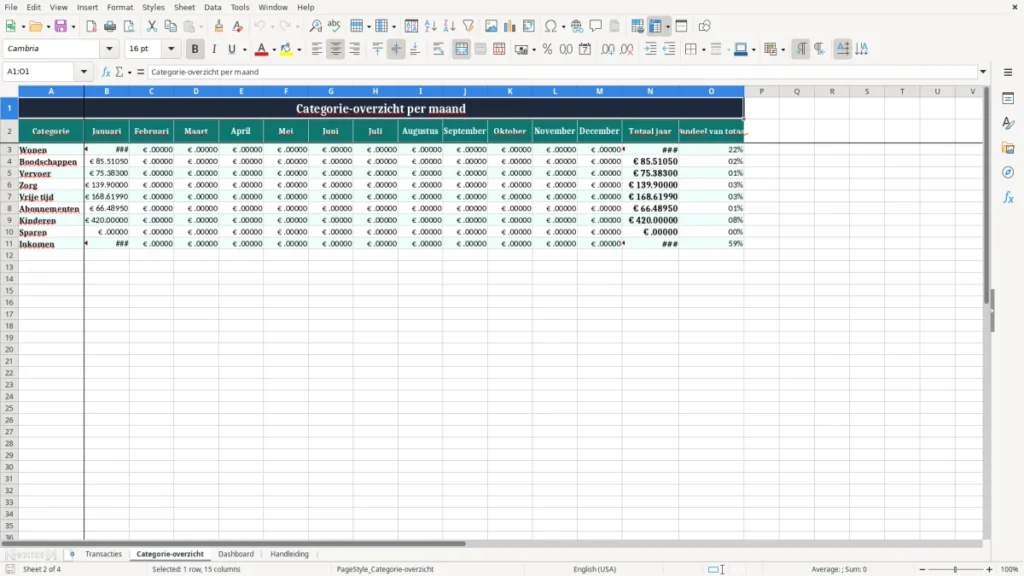Align cell text right

click(355, 49)
